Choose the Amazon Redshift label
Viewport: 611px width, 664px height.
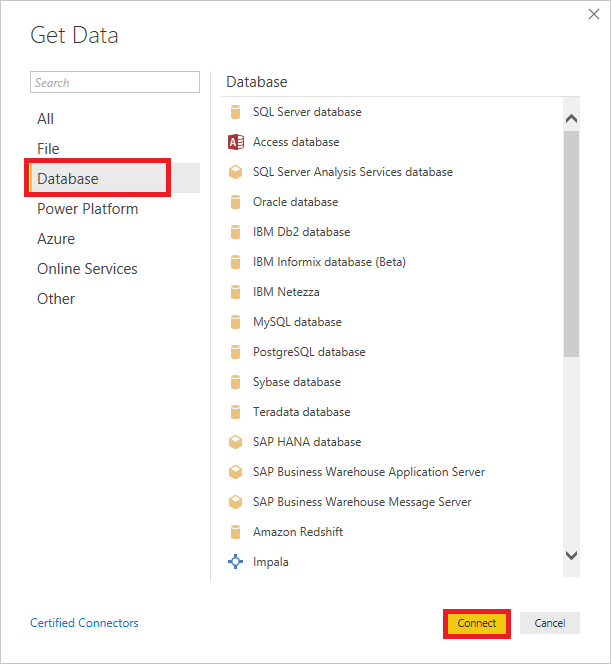pyautogui.click(x=298, y=532)
